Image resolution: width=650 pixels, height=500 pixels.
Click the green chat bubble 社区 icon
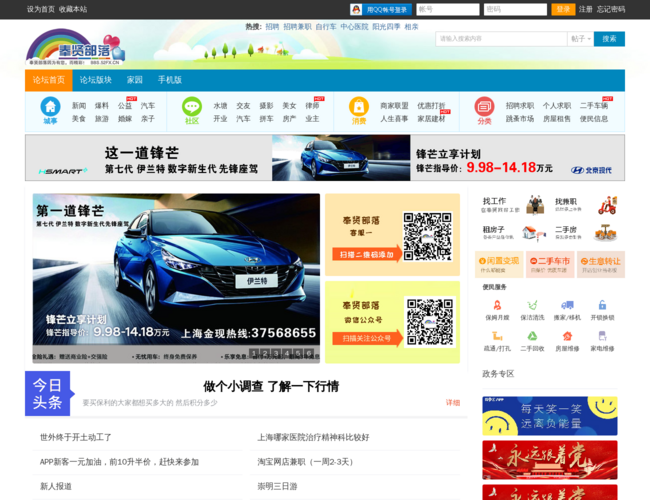(x=192, y=107)
